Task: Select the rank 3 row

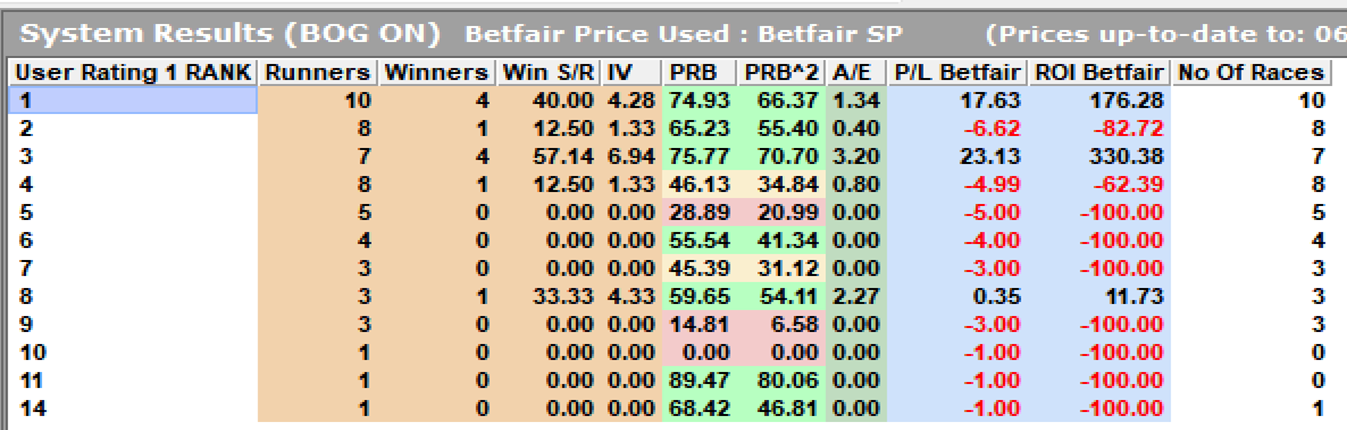Action: coord(670,156)
